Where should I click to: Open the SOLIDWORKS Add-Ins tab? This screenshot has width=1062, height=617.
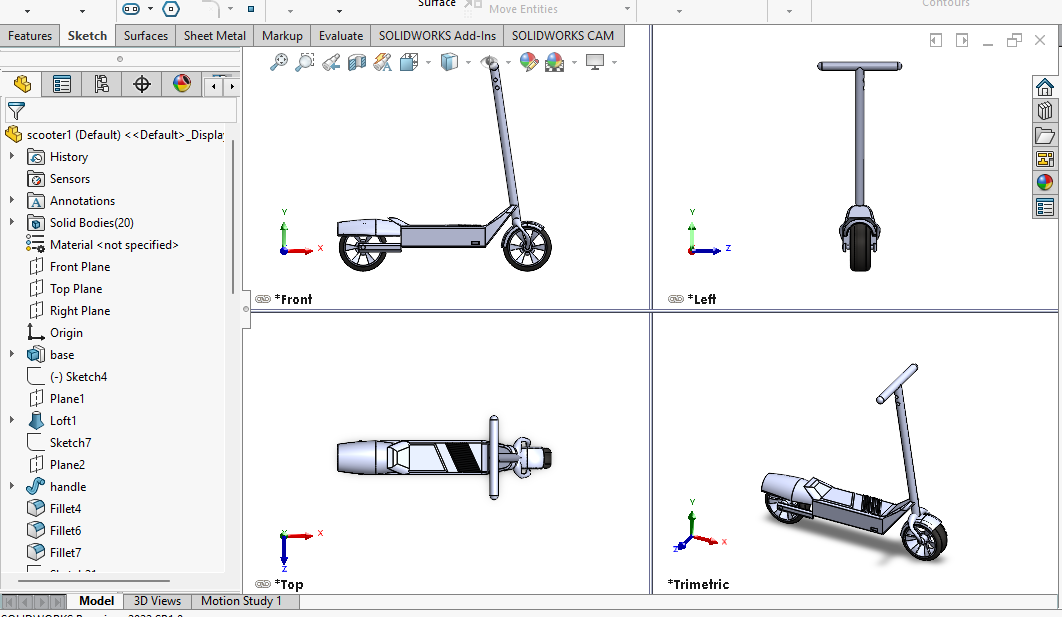click(438, 36)
